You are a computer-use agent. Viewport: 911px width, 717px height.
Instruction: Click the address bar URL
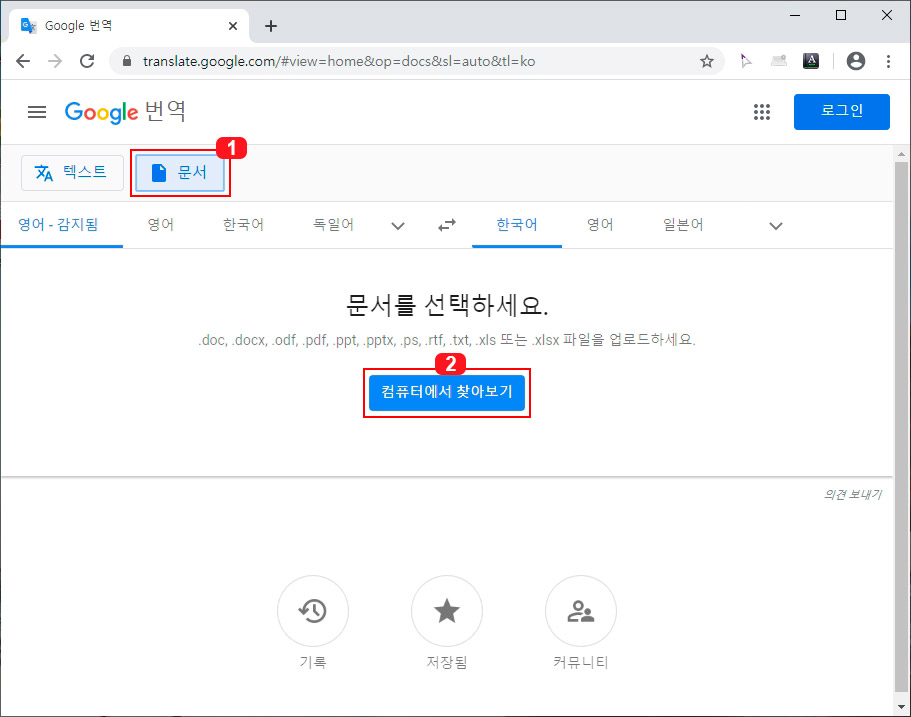point(339,62)
